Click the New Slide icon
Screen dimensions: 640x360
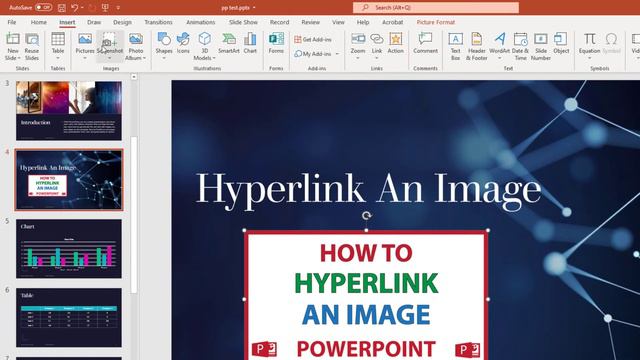coord(13,39)
